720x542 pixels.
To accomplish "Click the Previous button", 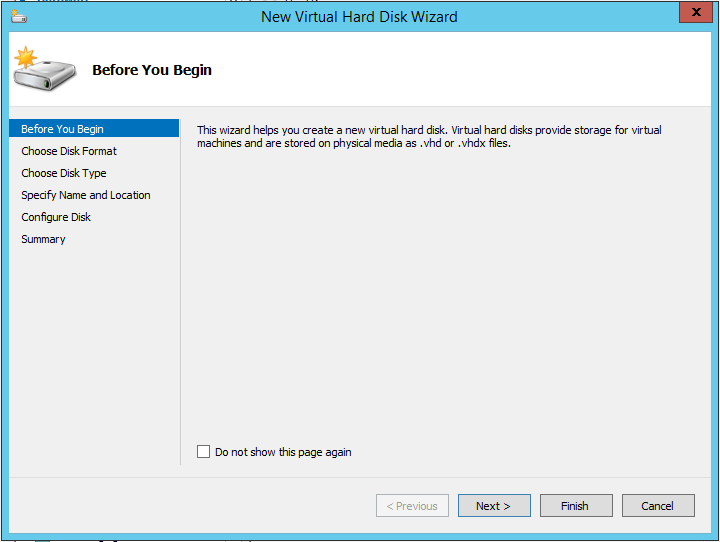I will (412, 506).
